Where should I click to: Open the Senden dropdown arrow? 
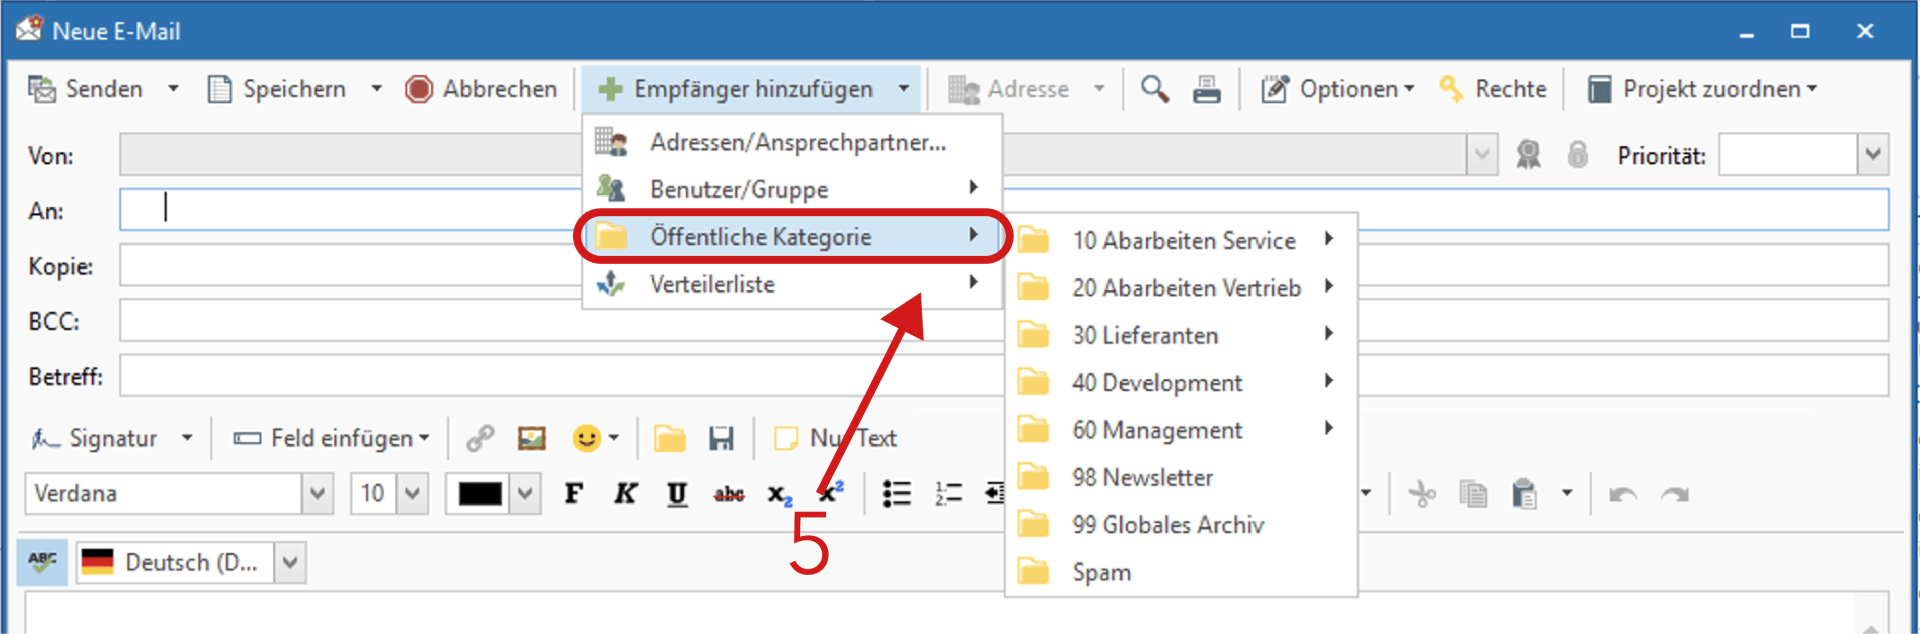tap(173, 89)
